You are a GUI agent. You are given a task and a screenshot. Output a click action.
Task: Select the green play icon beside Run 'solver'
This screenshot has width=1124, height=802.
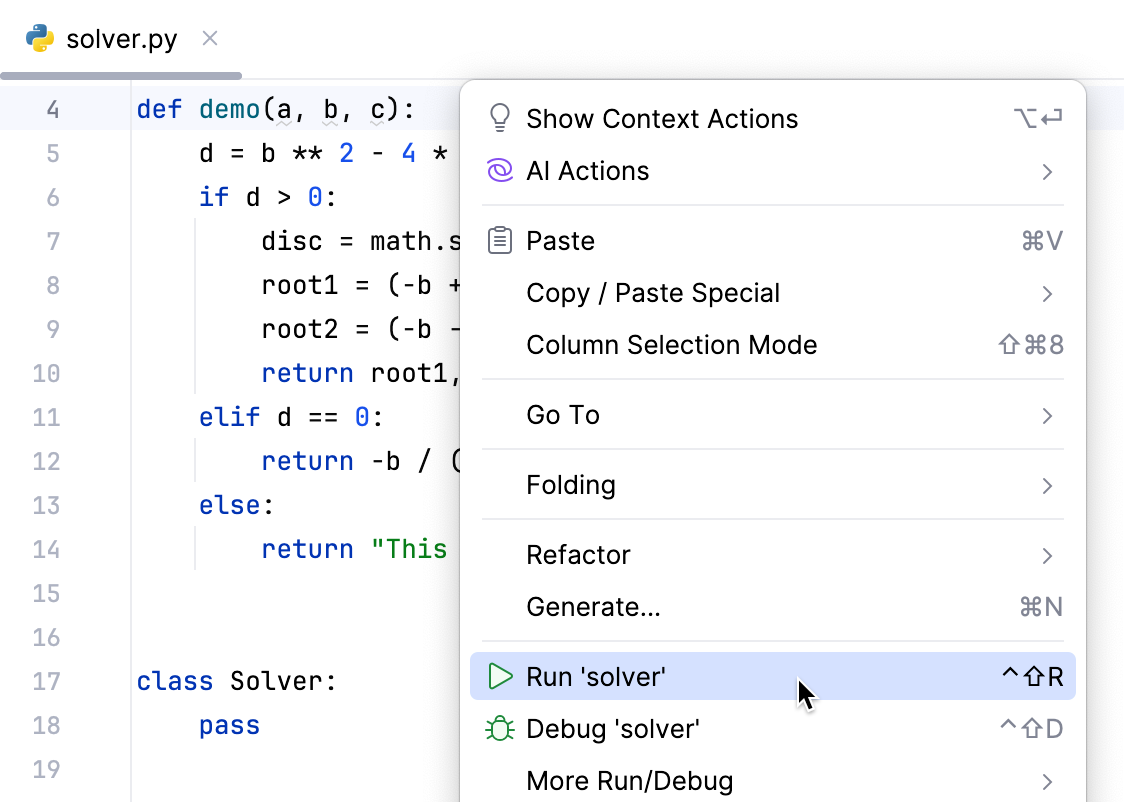coord(500,676)
